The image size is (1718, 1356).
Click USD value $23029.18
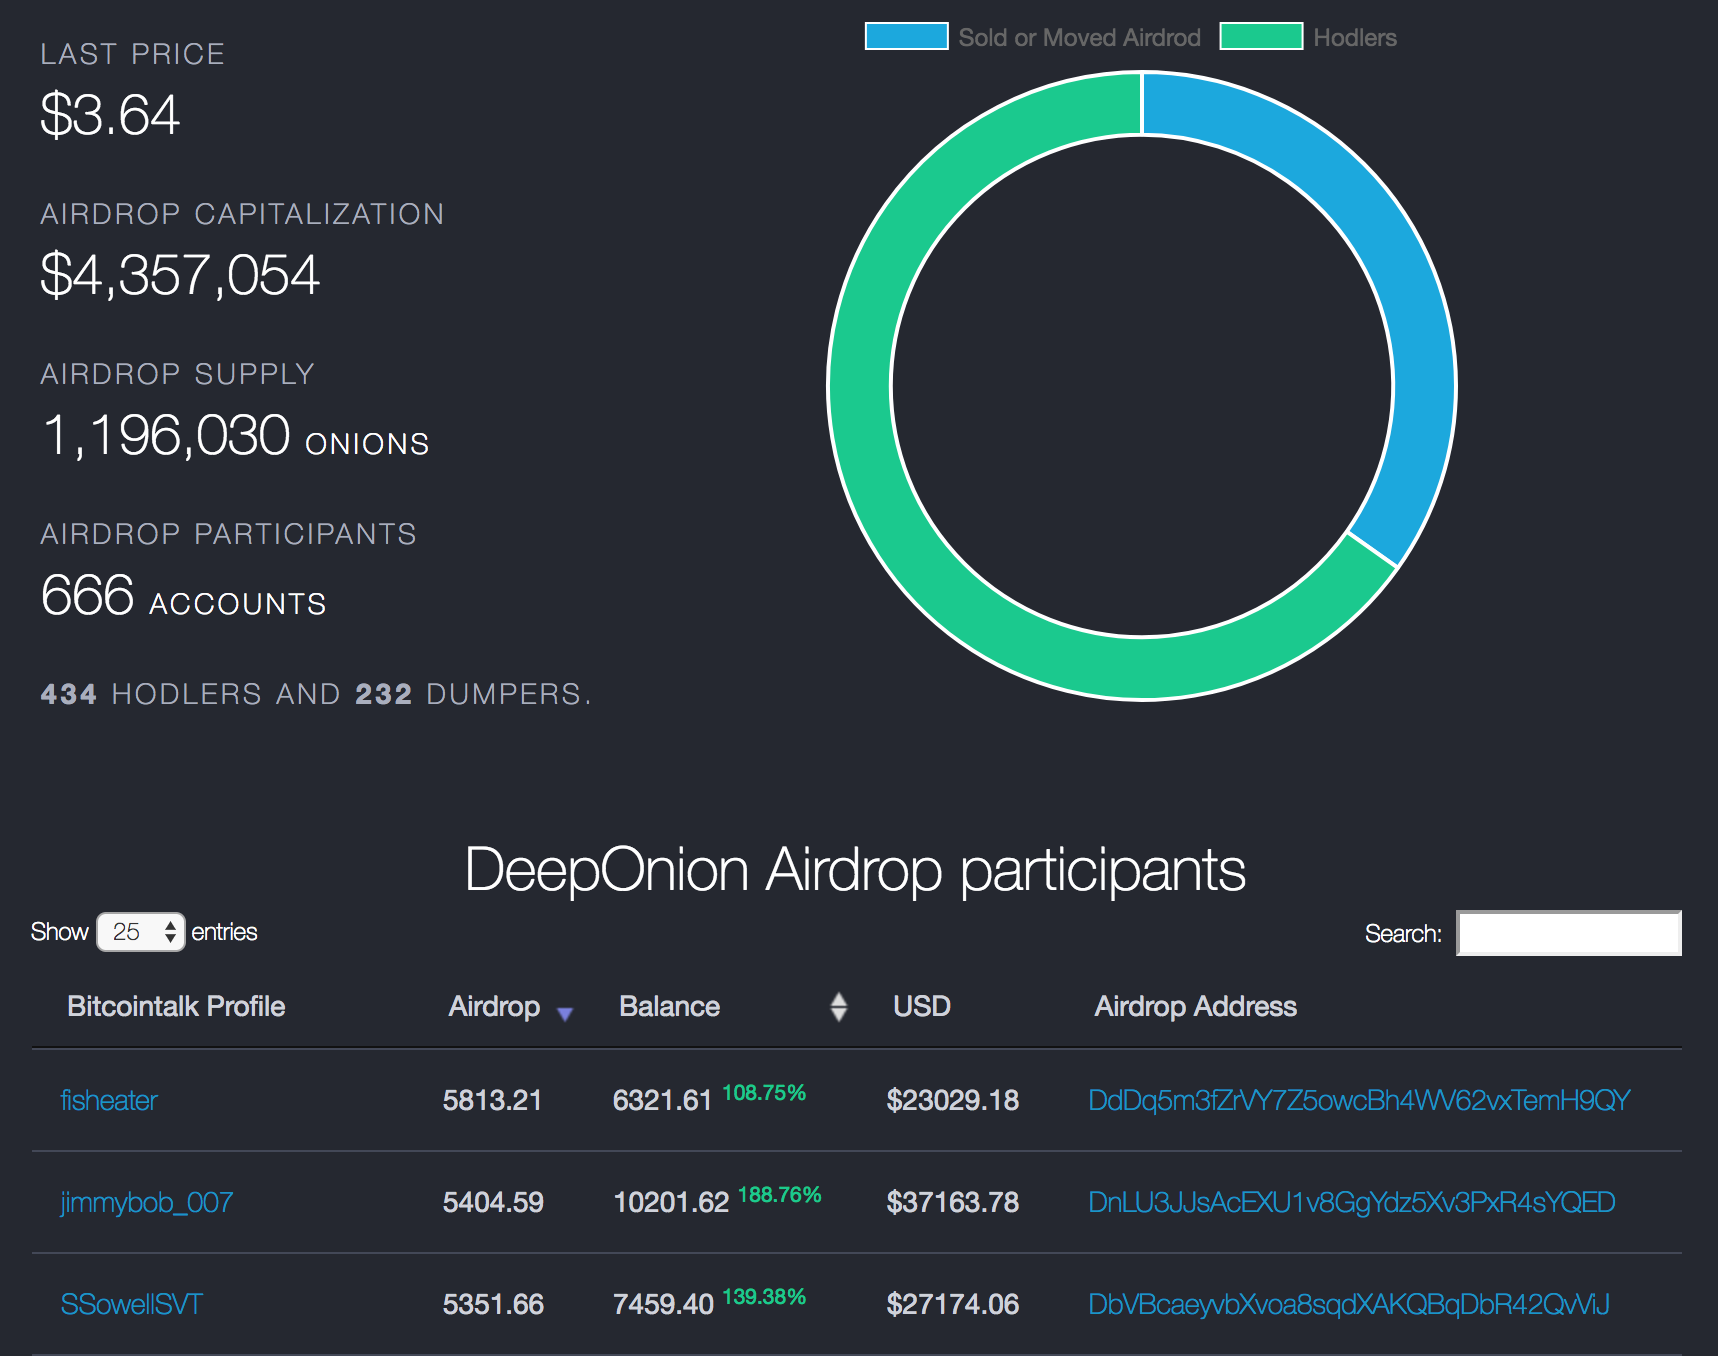coord(953,1100)
